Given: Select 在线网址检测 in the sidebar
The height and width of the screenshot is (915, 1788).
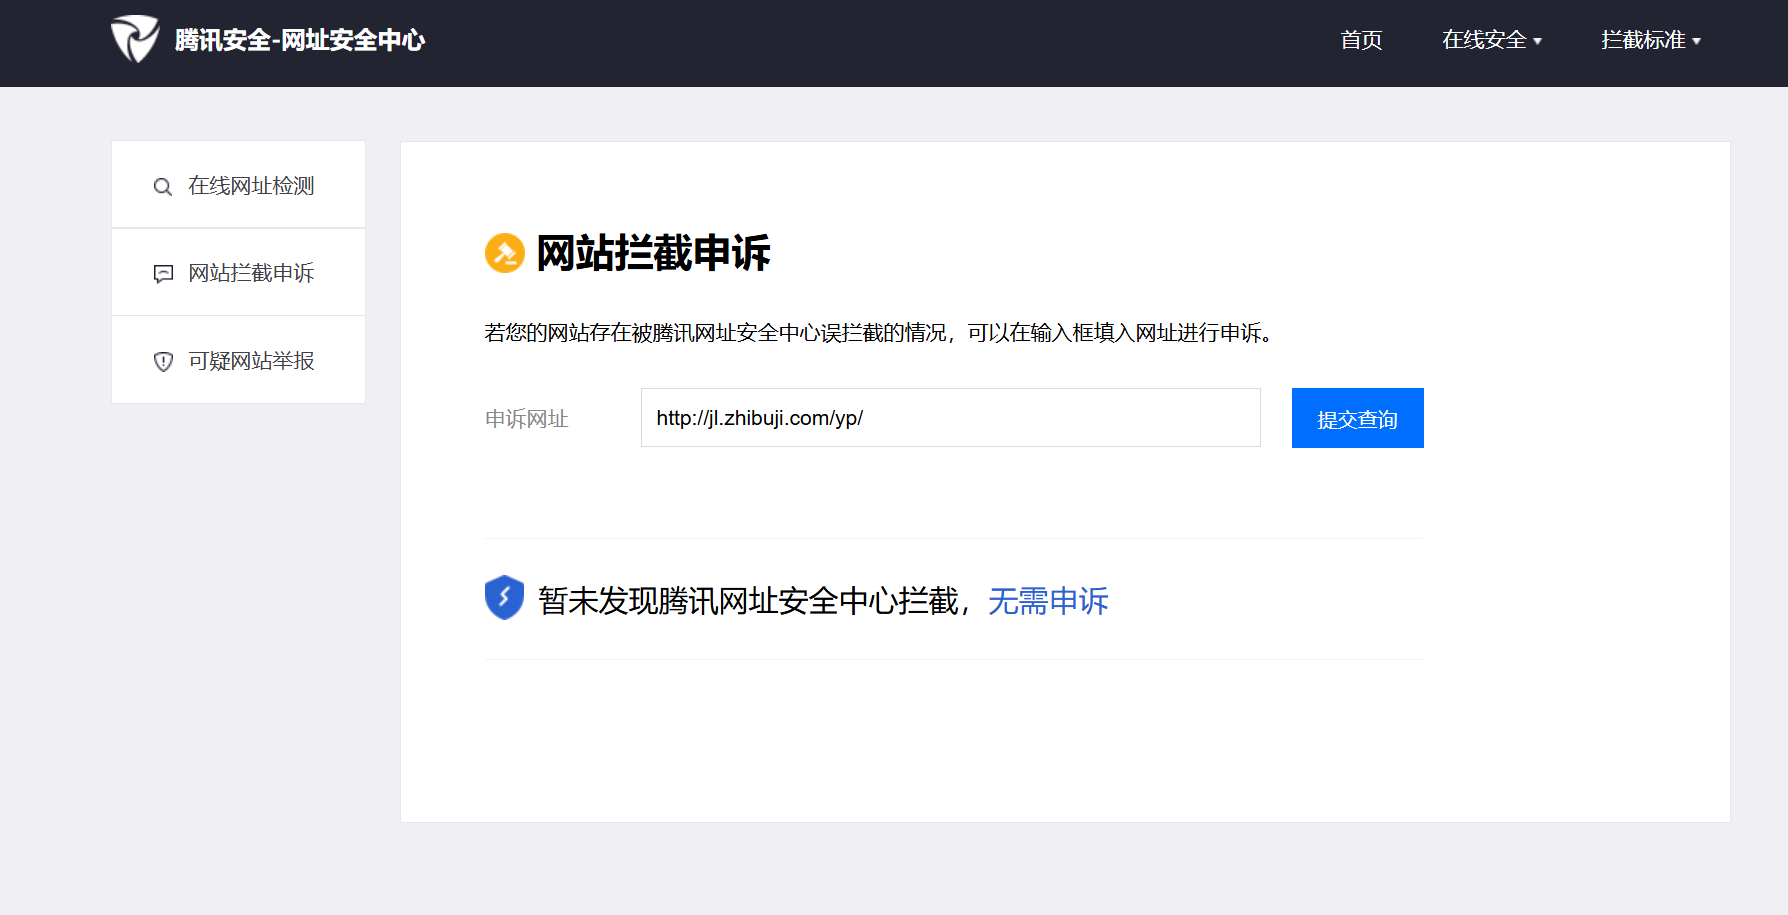Looking at the screenshot, I should pyautogui.click(x=238, y=185).
